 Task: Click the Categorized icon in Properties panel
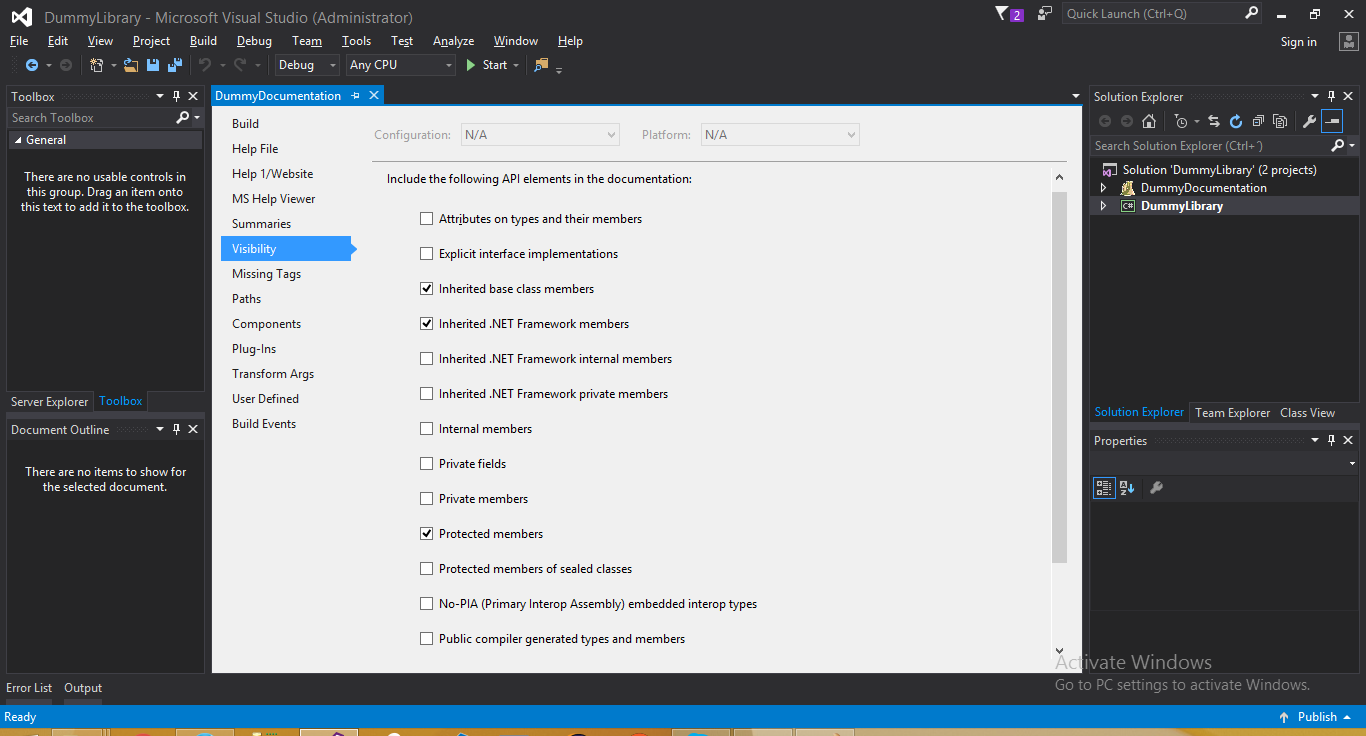[1104, 488]
